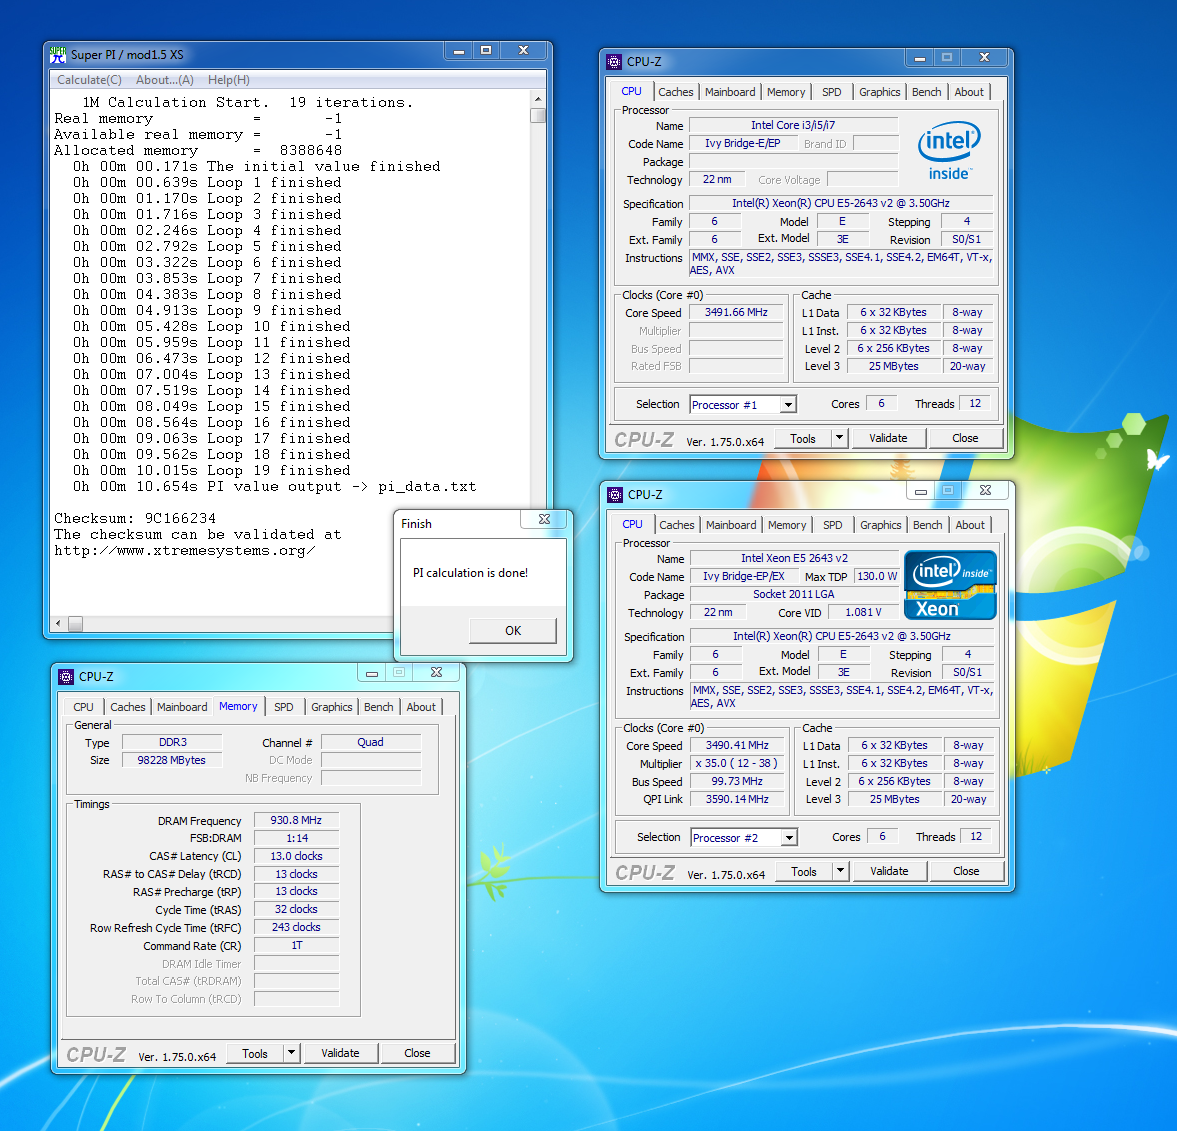
Task: Open About tab in top CPU-Z window
Action: tap(969, 92)
